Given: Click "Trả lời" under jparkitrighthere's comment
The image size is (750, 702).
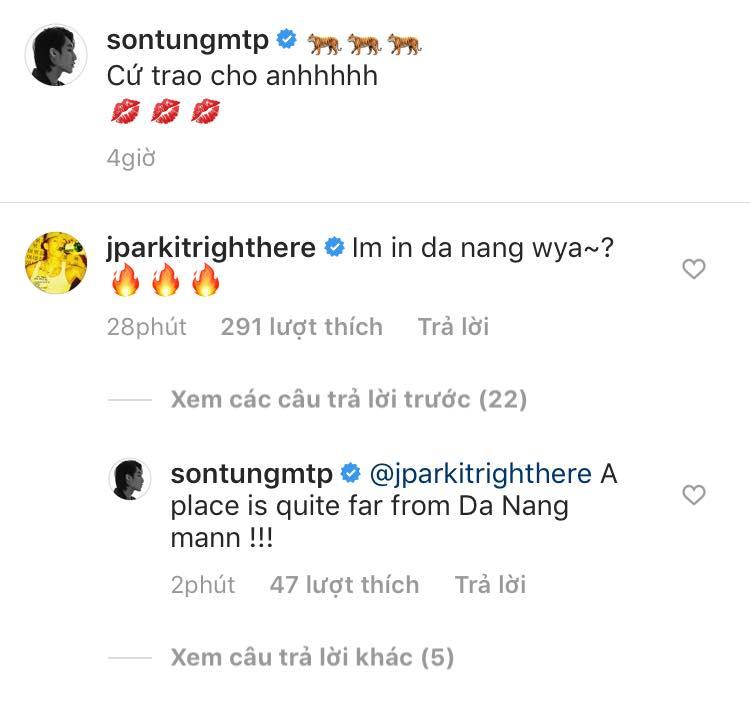Looking at the screenshot, I should click(x=453, y=327).
